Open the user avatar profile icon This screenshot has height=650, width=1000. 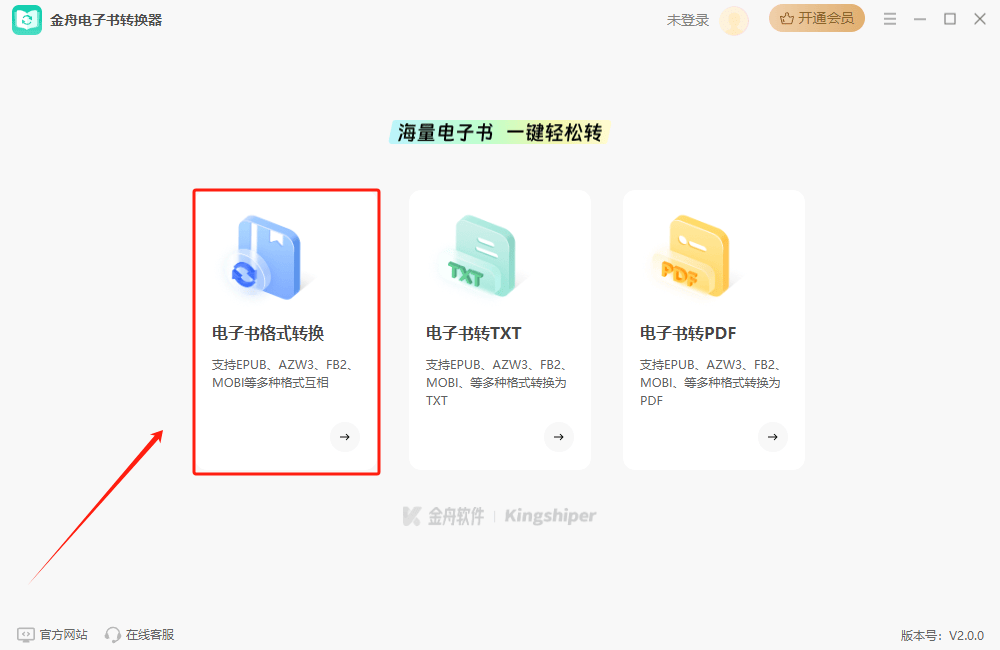tap(734, 20)
